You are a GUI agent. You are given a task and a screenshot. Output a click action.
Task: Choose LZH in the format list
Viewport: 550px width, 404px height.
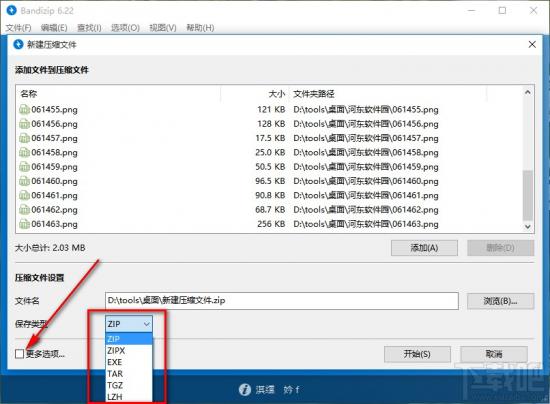pos(129,397)
